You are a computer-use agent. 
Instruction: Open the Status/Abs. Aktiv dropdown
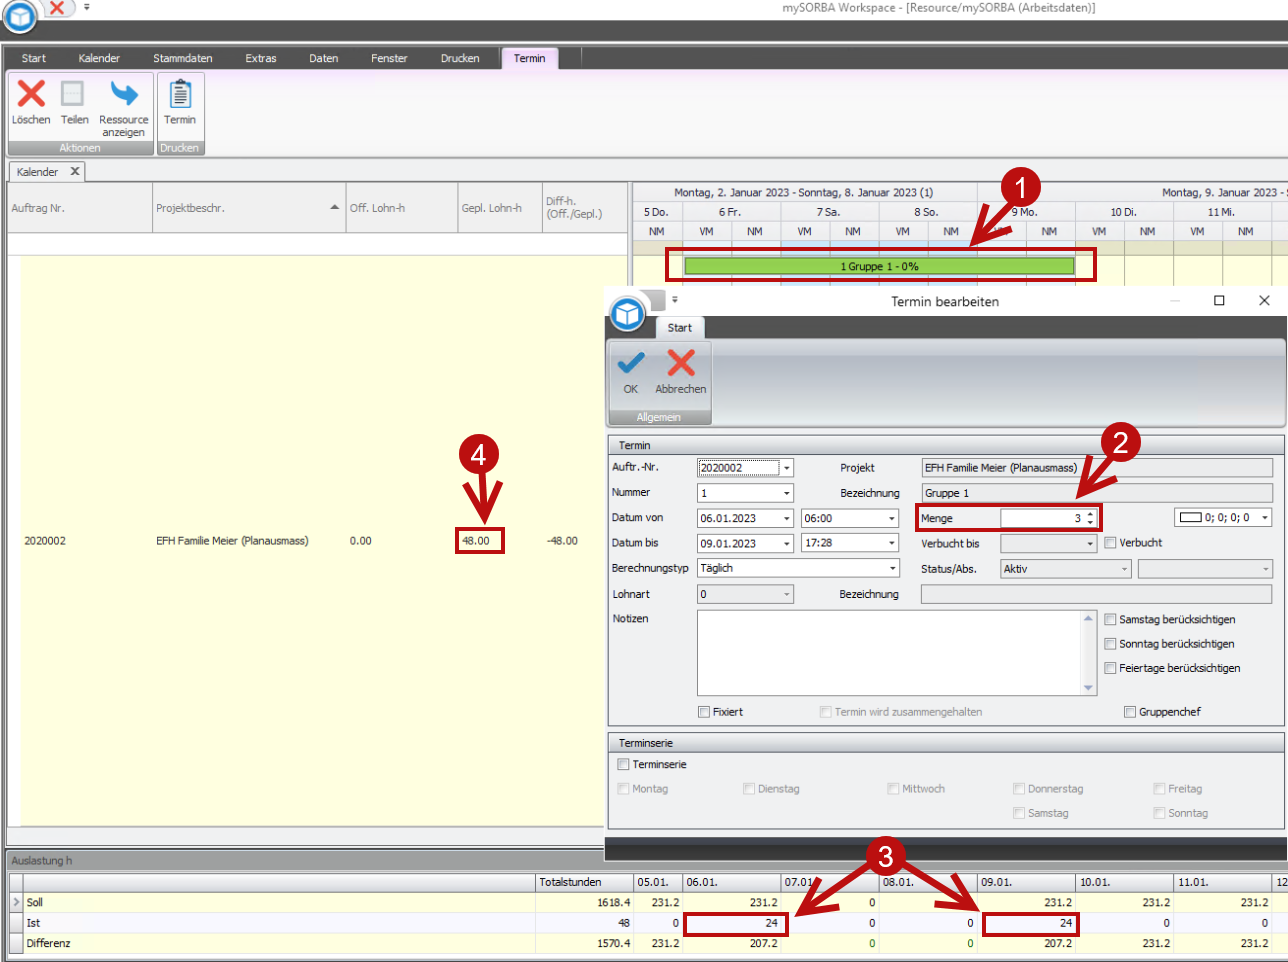(1124, 569)
